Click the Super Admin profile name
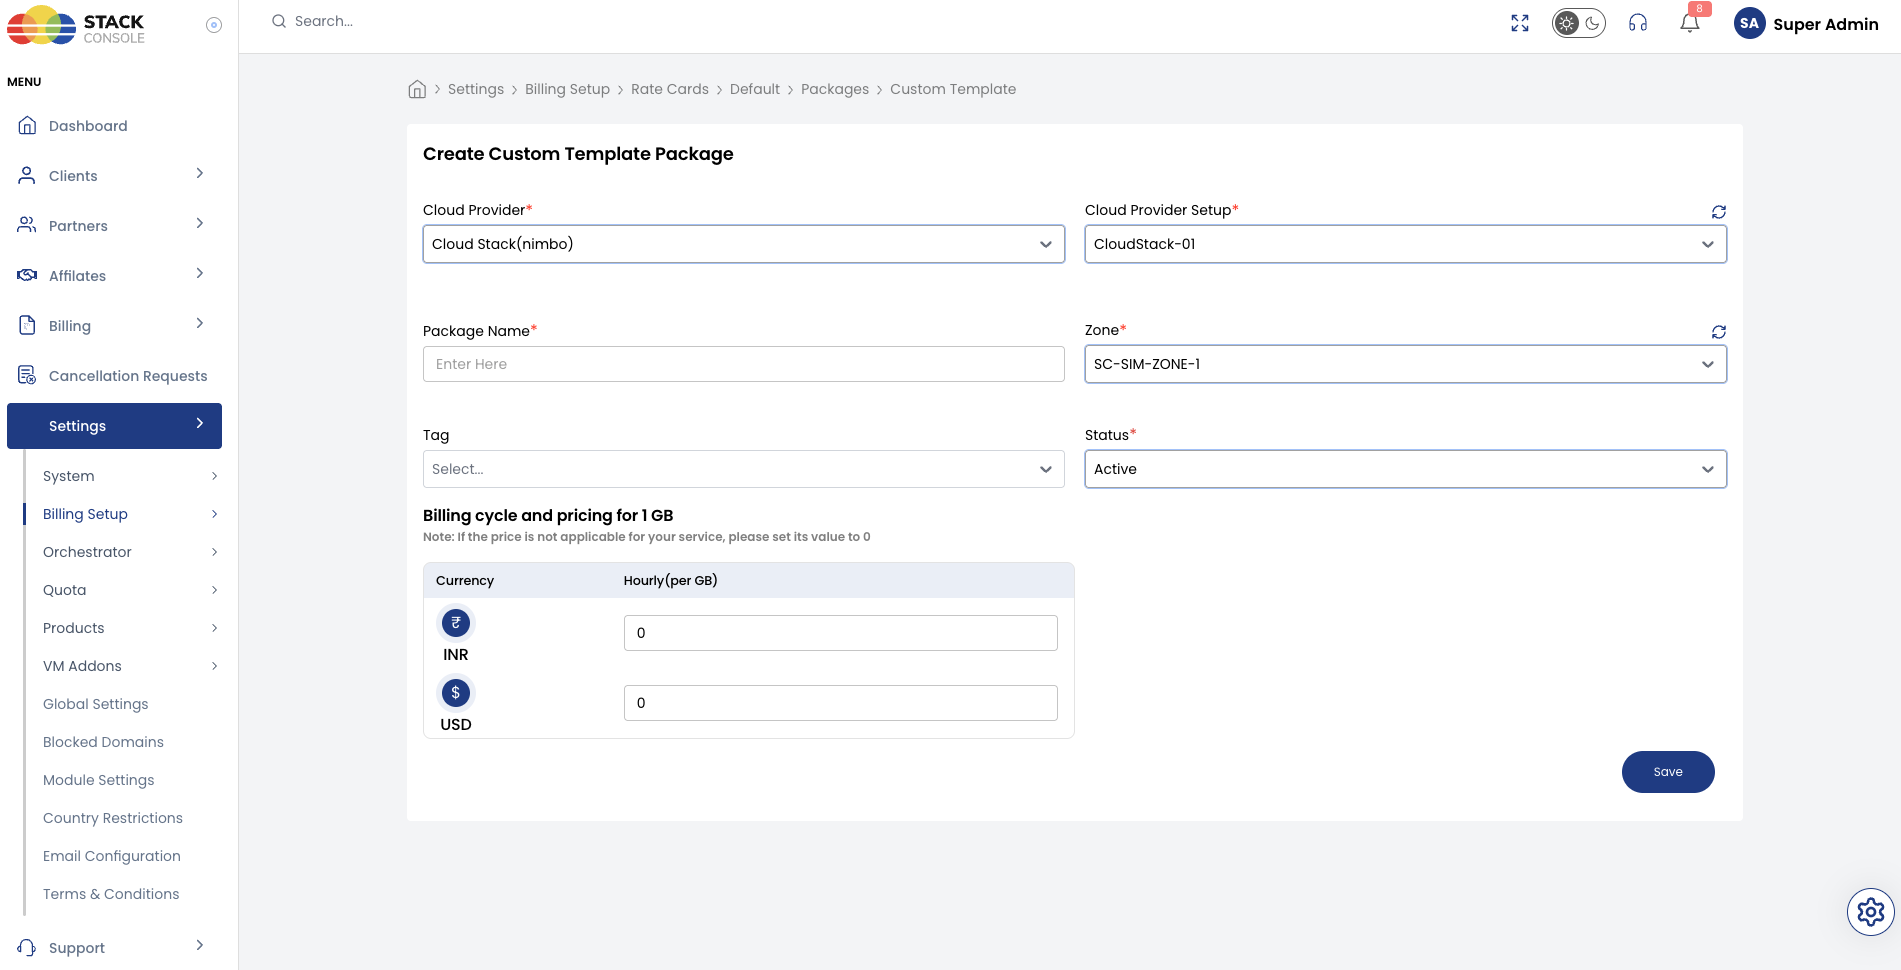This screenshot has width=1901, height=970. pos(1826,24)
